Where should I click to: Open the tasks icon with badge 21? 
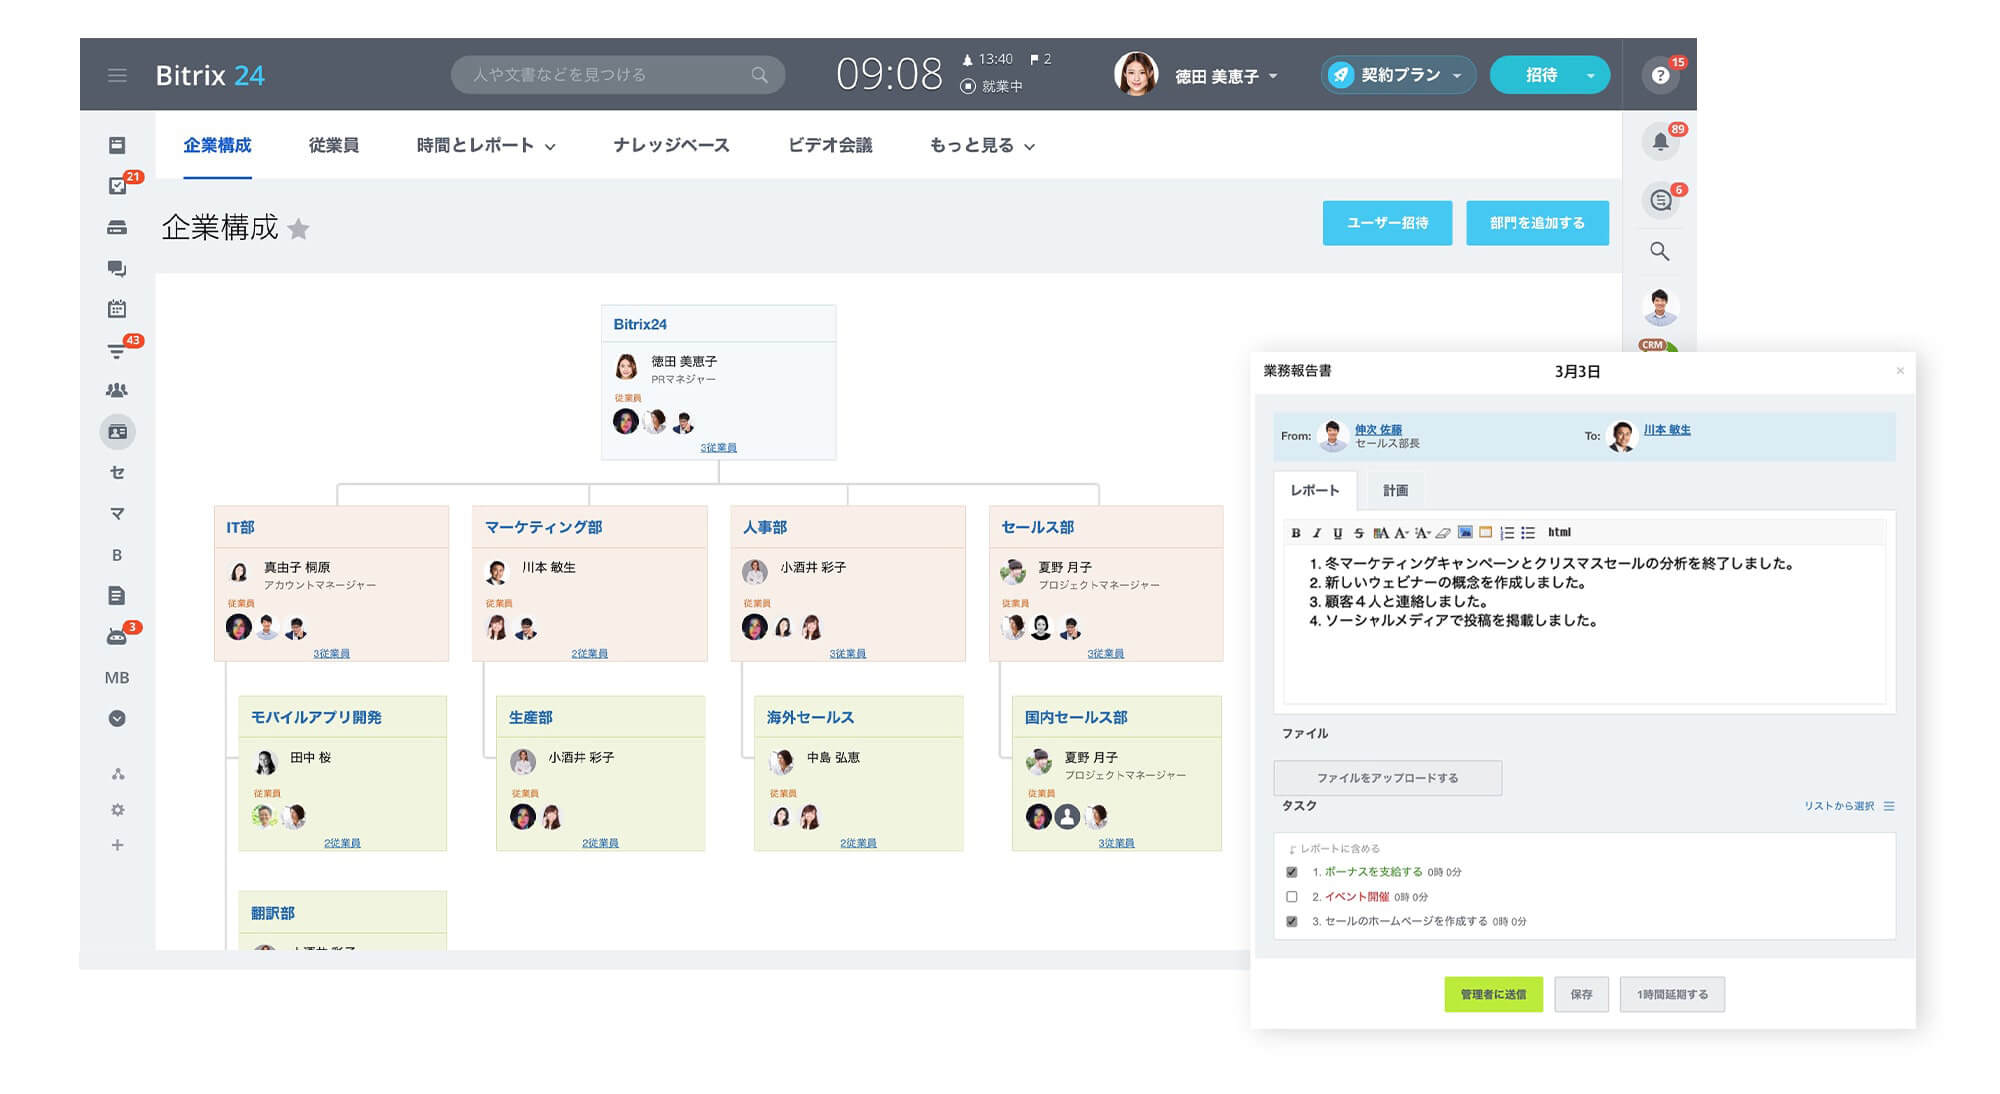pyautogui.click(x=117, y=186)
